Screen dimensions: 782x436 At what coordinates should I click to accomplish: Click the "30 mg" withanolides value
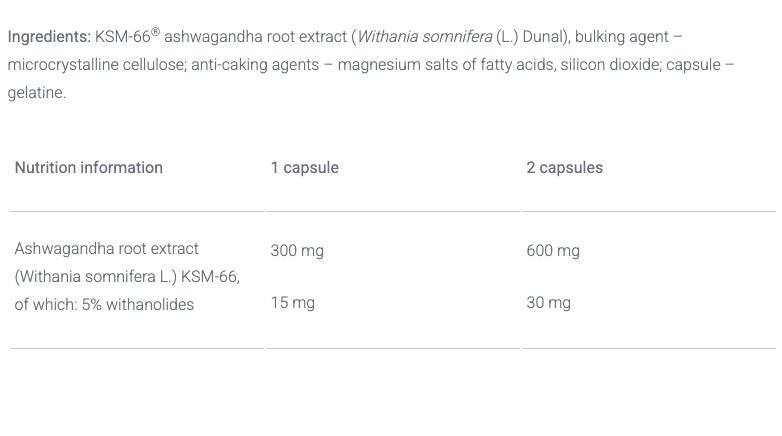[548, 303]
